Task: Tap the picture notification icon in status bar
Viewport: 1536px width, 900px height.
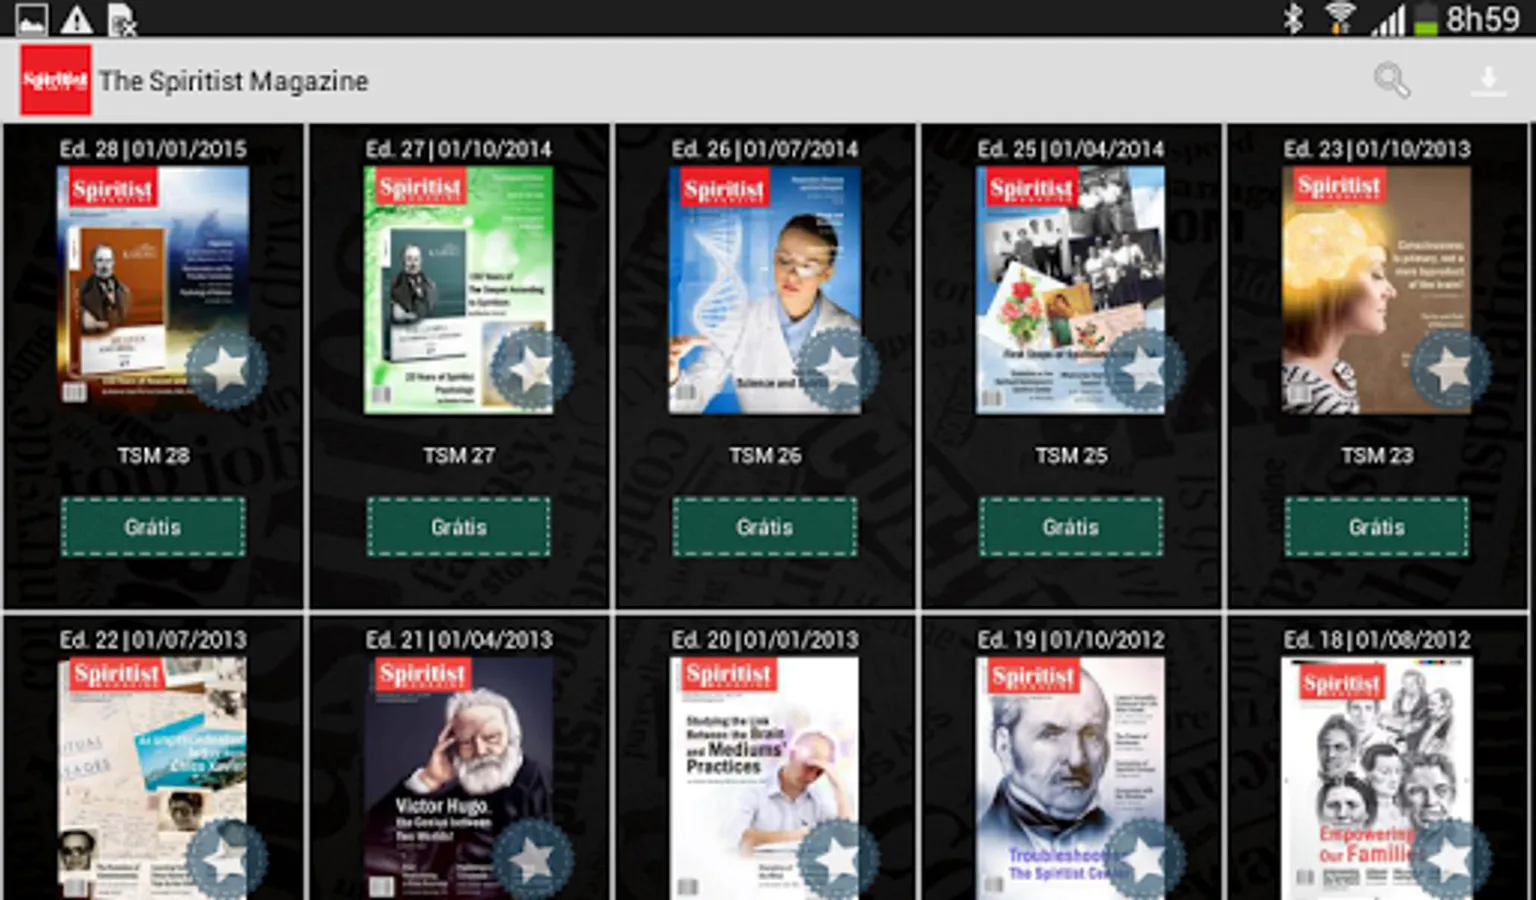Action: click(x=31, y=19)
